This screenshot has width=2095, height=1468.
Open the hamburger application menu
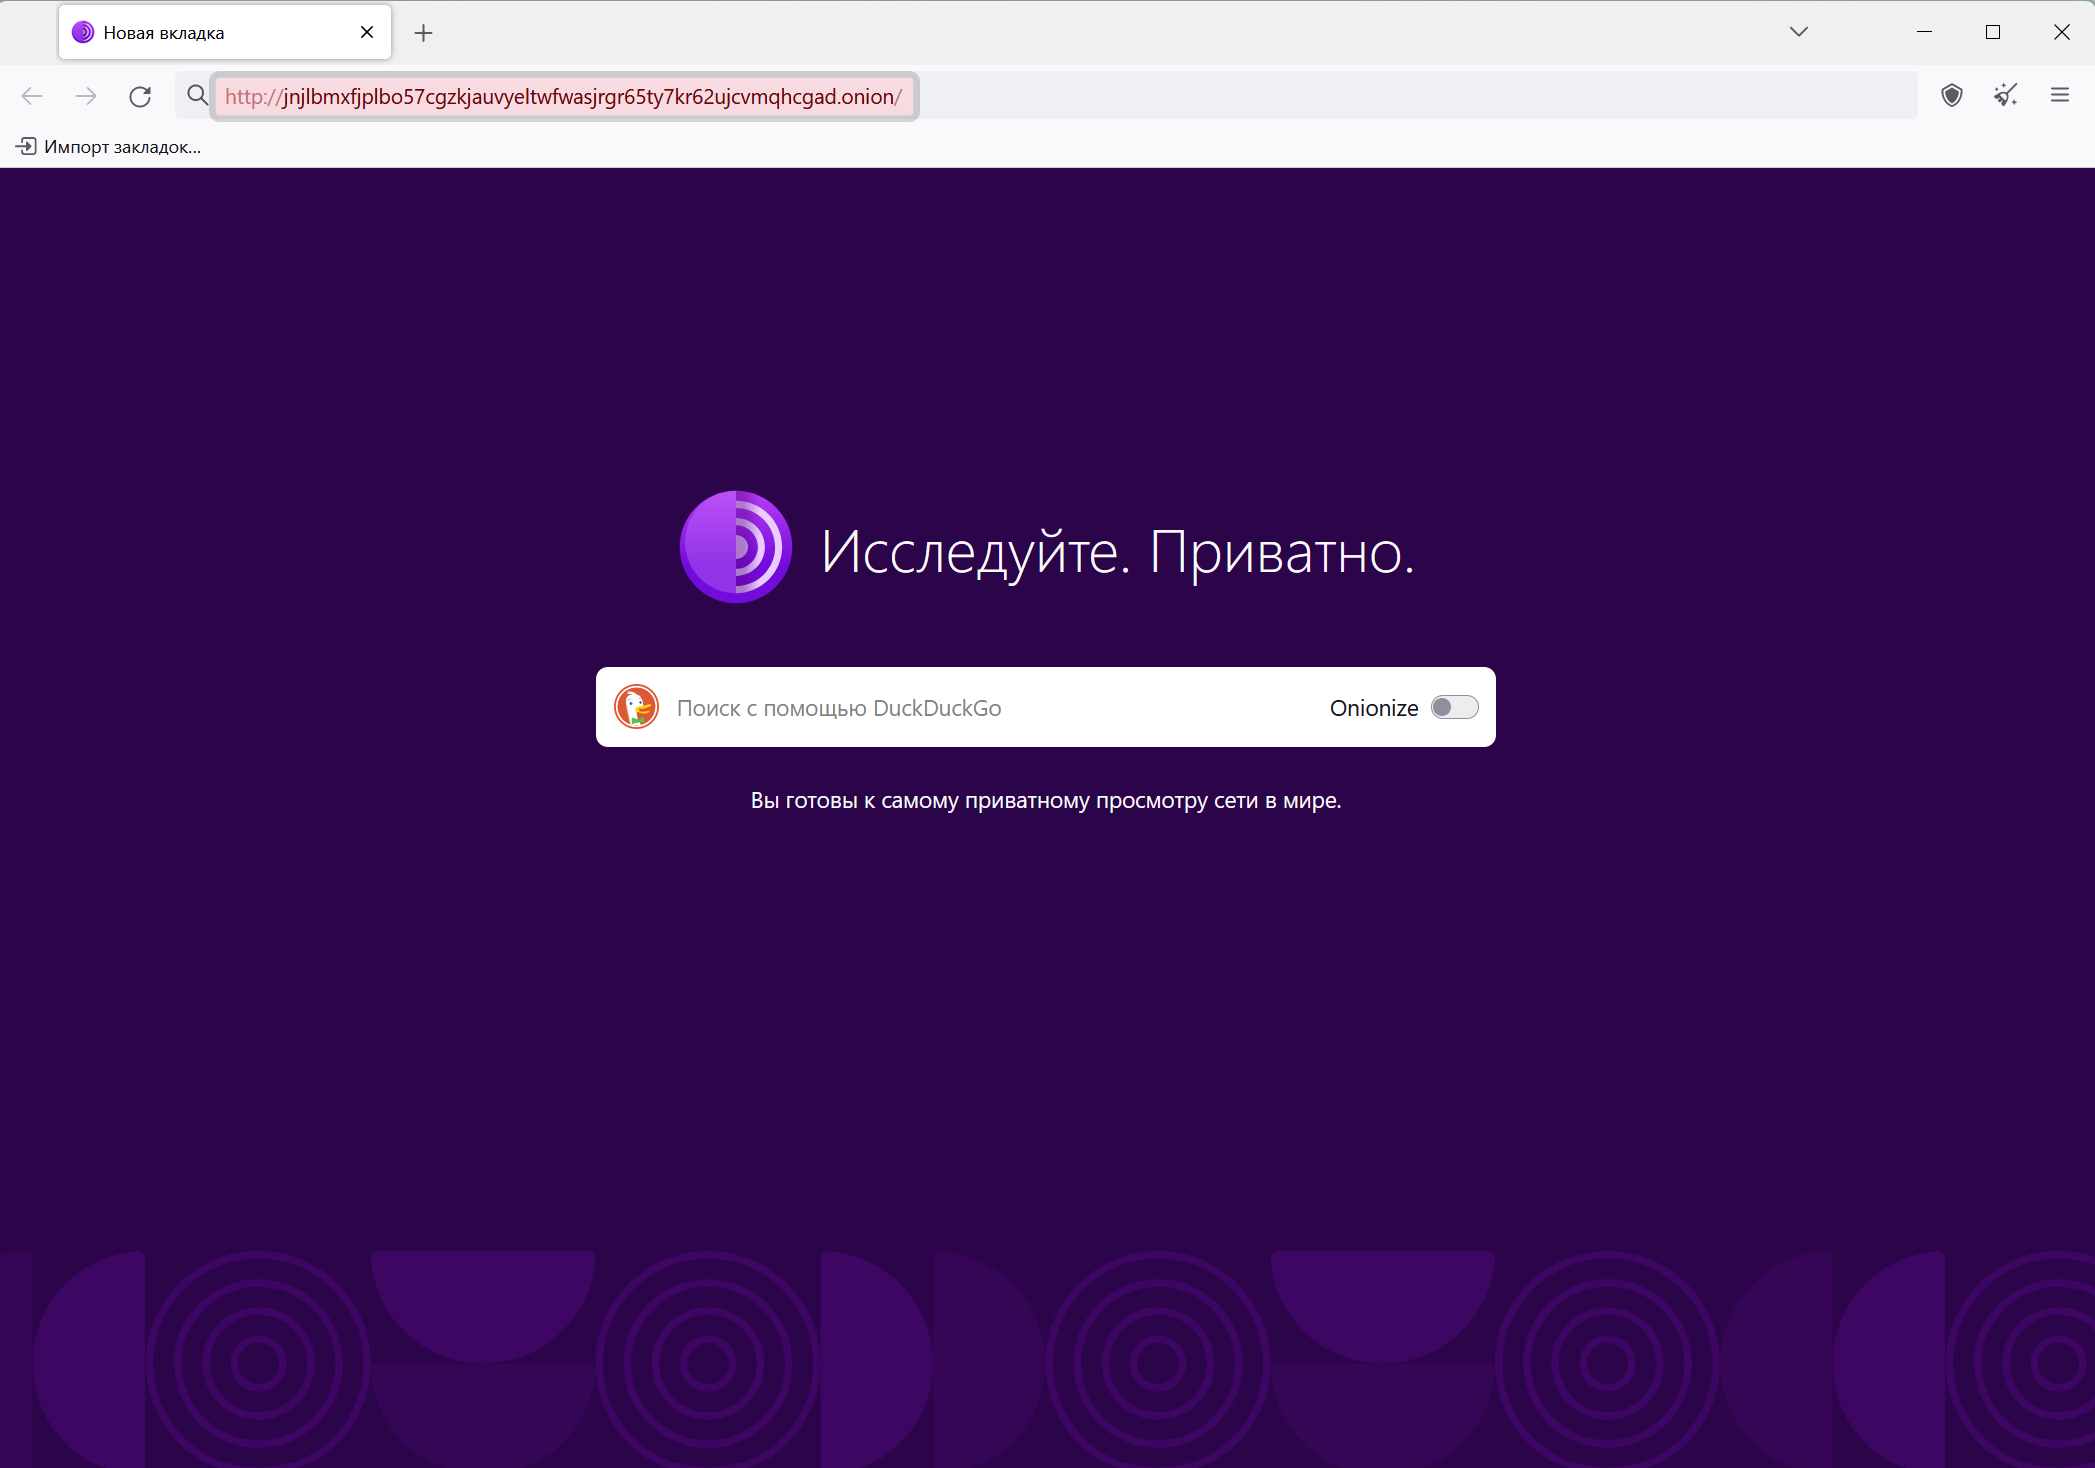coord(2059,95)
